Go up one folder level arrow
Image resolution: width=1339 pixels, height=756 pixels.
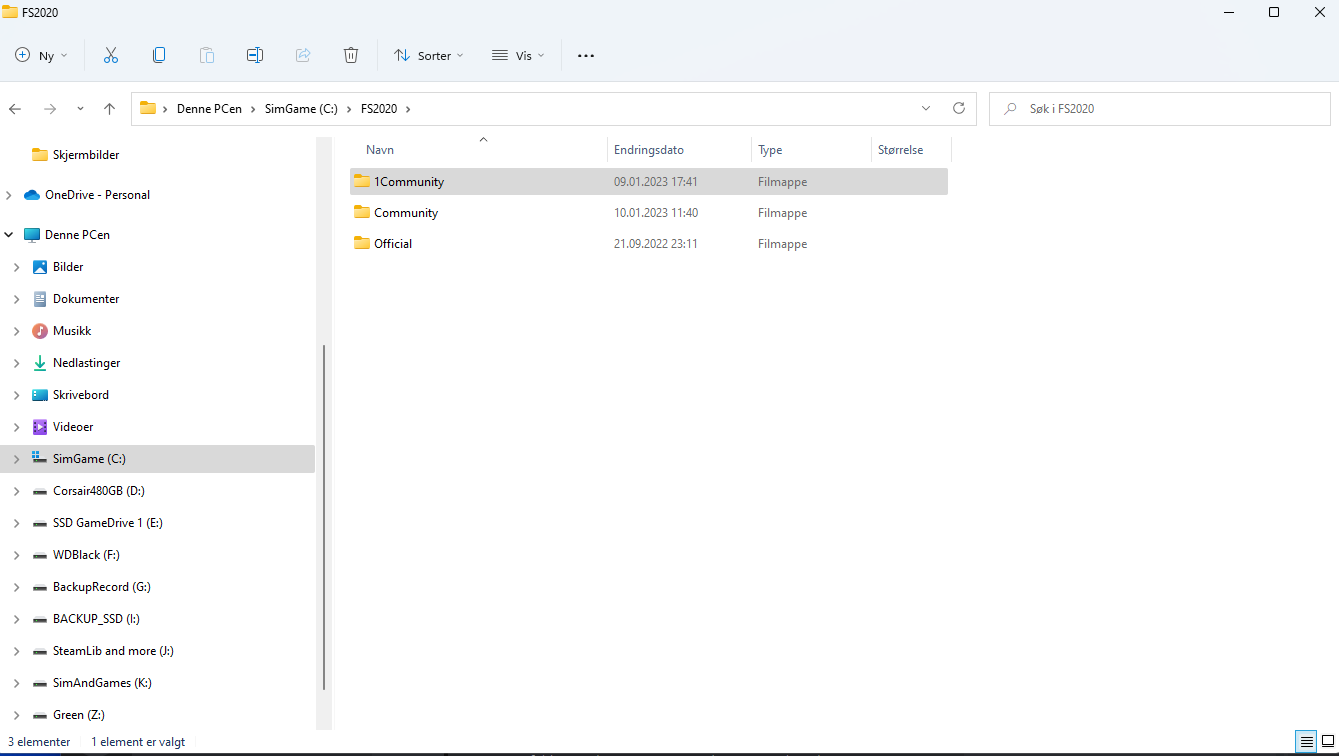(110, 109)
